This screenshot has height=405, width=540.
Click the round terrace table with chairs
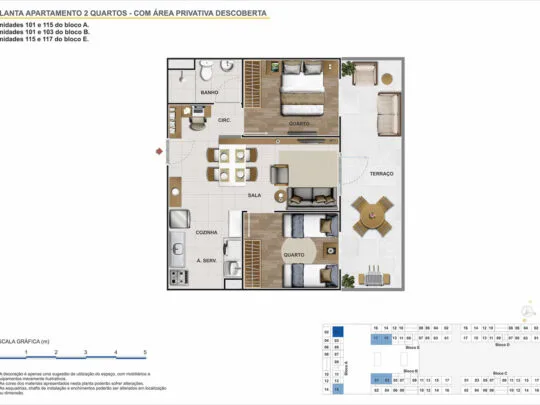(x=372, y=217)
